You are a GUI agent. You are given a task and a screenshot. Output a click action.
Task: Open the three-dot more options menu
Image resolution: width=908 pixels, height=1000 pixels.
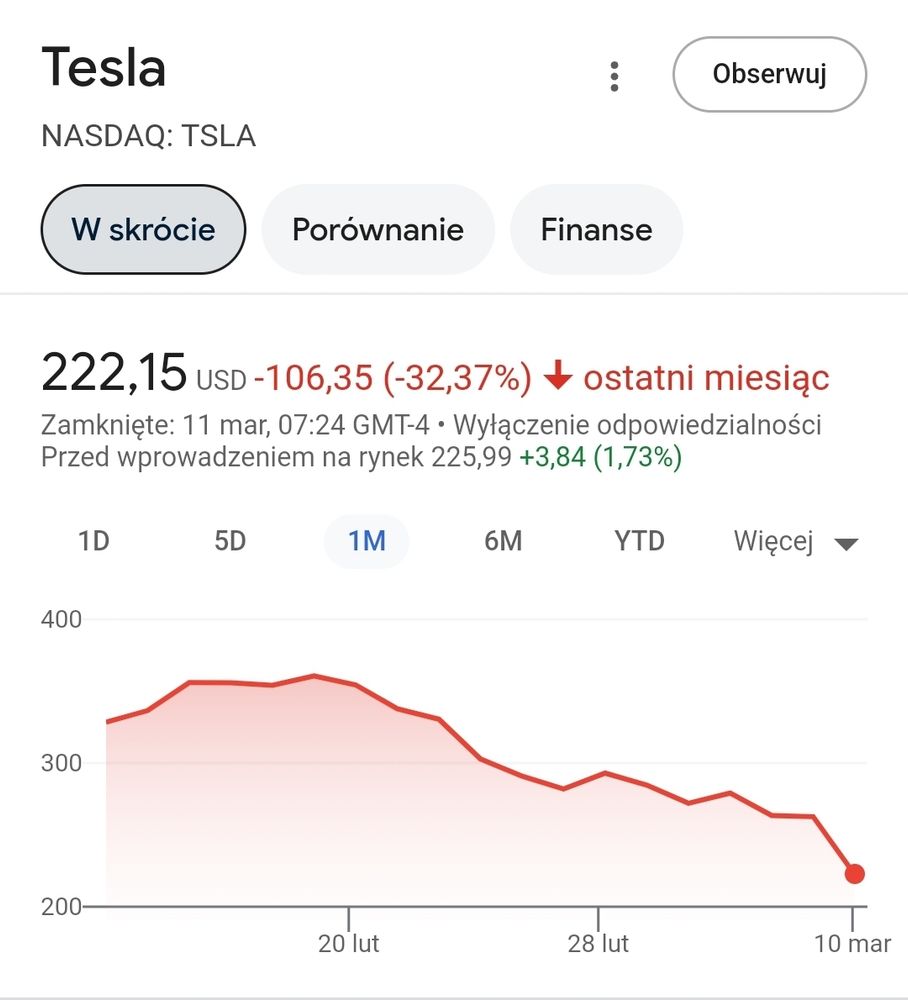coord(614,76)
